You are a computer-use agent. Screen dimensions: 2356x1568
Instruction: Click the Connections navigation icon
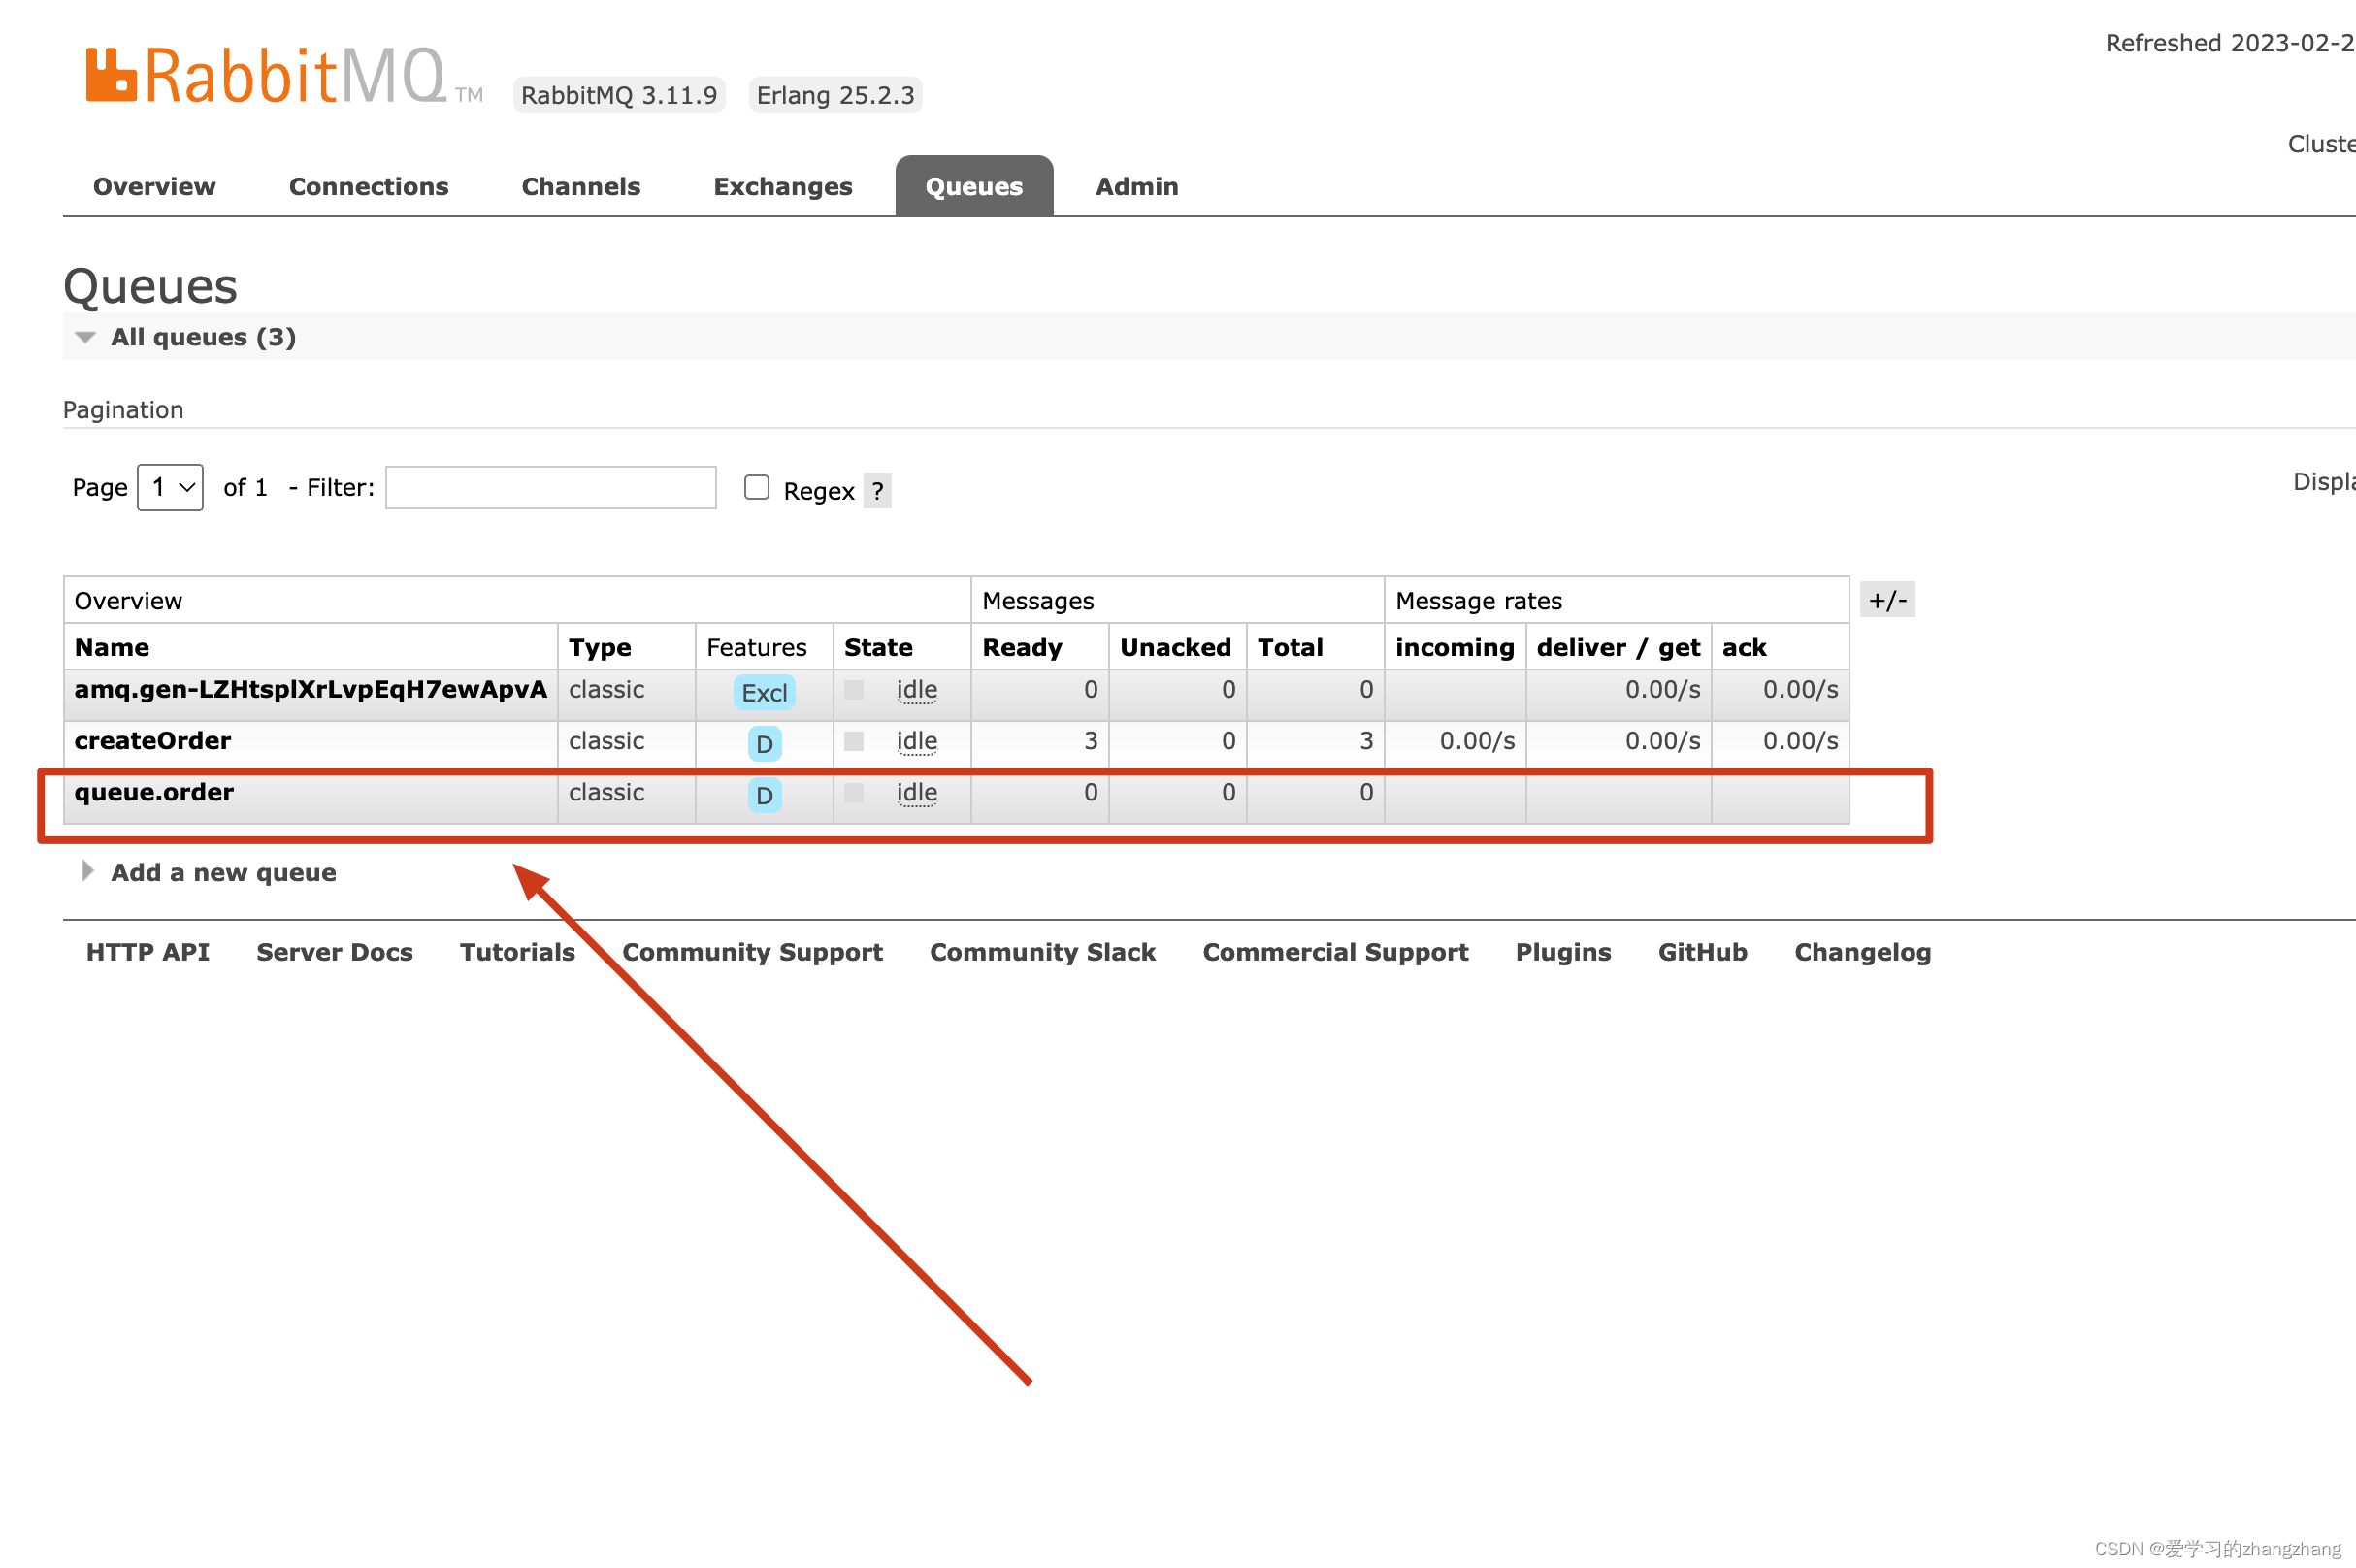coord(370,185)
